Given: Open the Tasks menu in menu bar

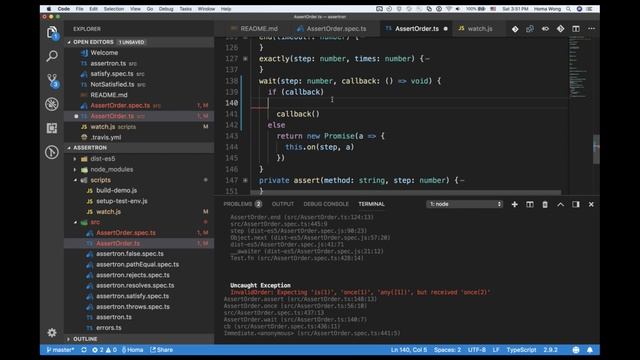Looking at the screenshot, I should (185, 9).
